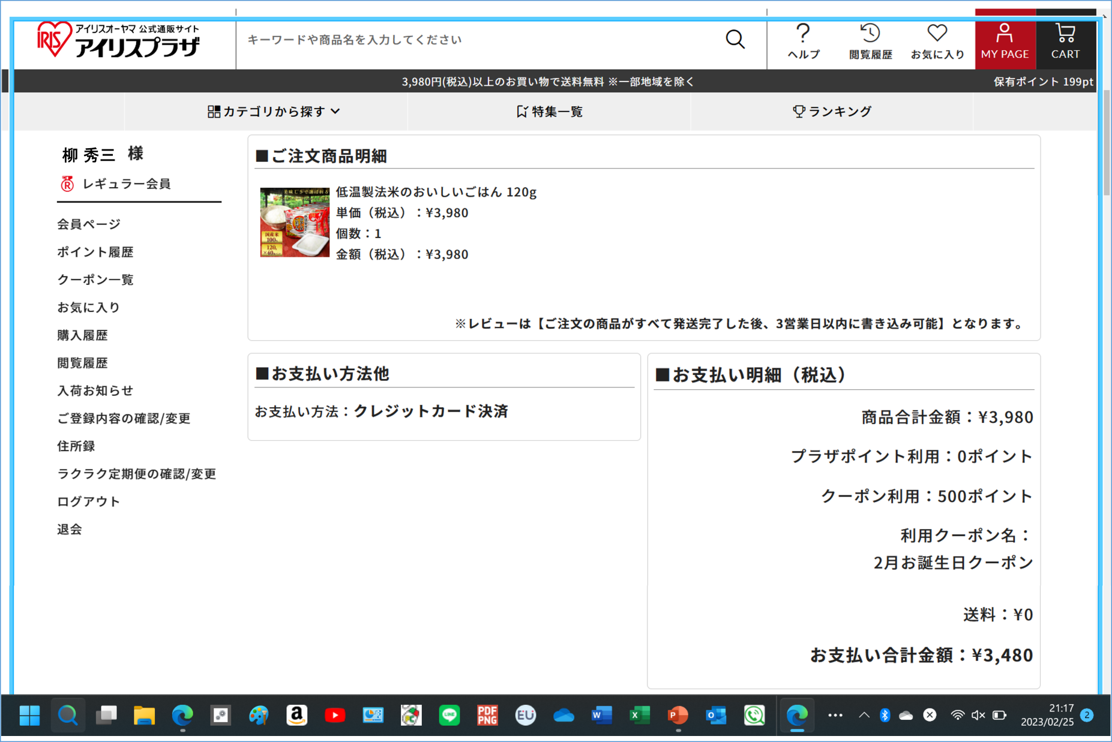Open the ヘルプ help icon
Viewport: 1112px width, 742px height.
pyautogui.click(x=803, y=42)
